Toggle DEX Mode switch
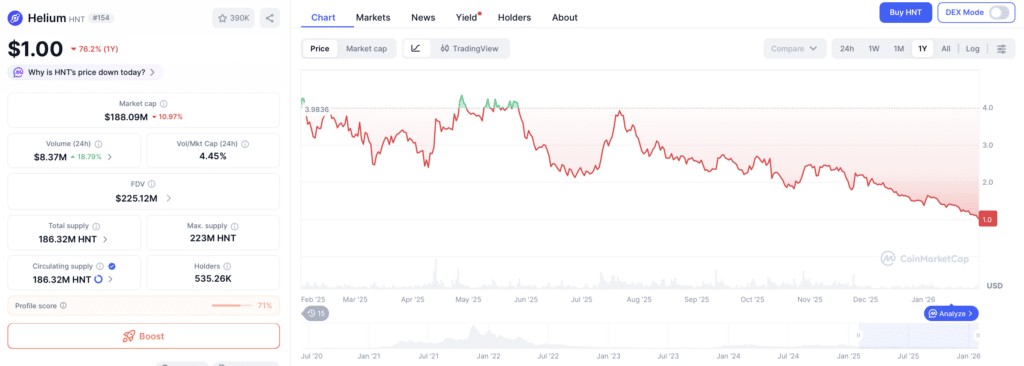This screenshot has width=1024, height=366. [999, 12]
